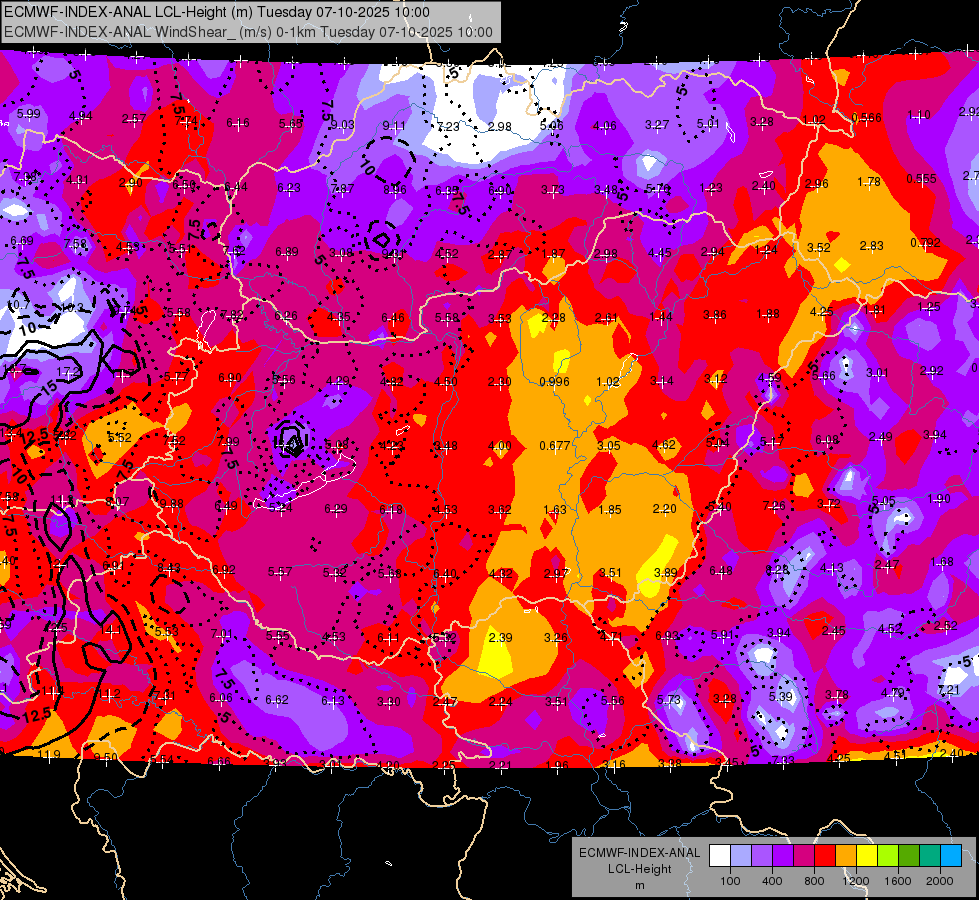
Task: Click the map value 1.78
Action: coord(868,182)
